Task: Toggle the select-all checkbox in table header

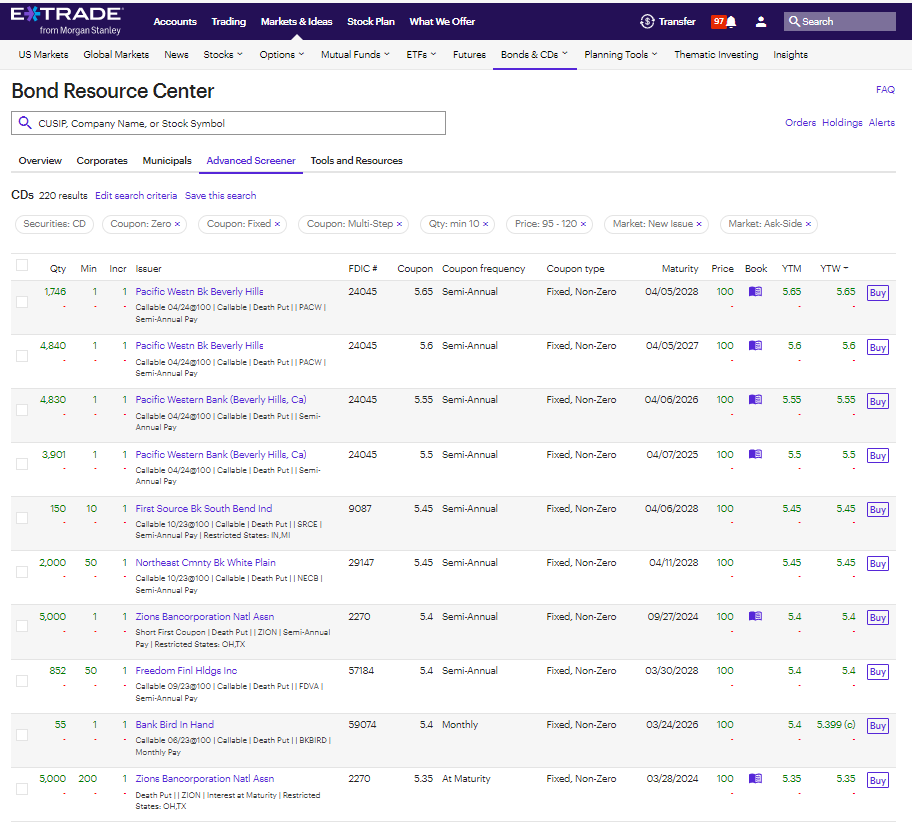Action: [x=22, y=265]
